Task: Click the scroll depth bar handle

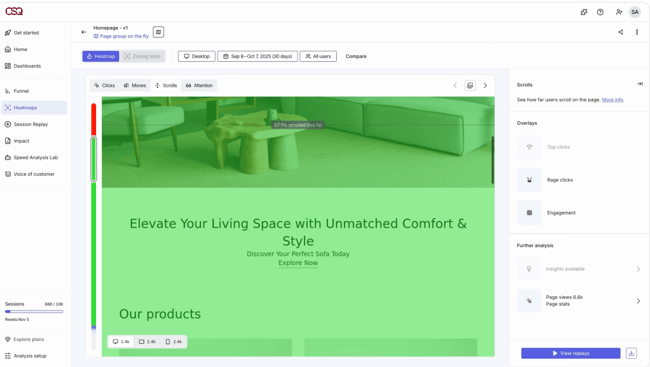Action: (94, 159)
